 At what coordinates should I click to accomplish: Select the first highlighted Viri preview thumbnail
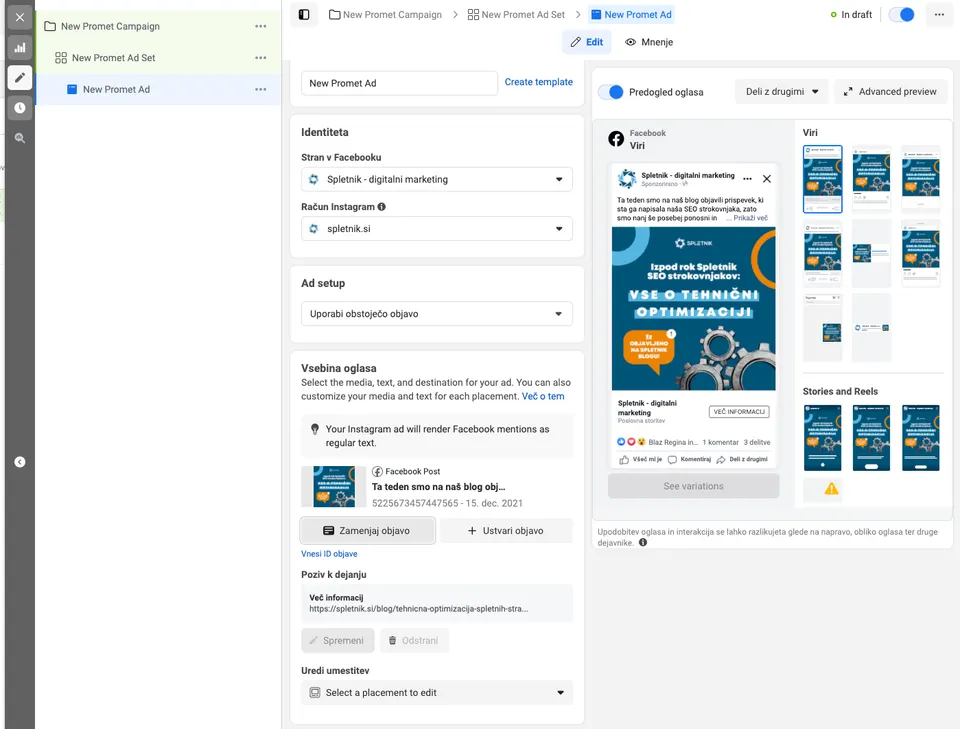click(822, 179)
